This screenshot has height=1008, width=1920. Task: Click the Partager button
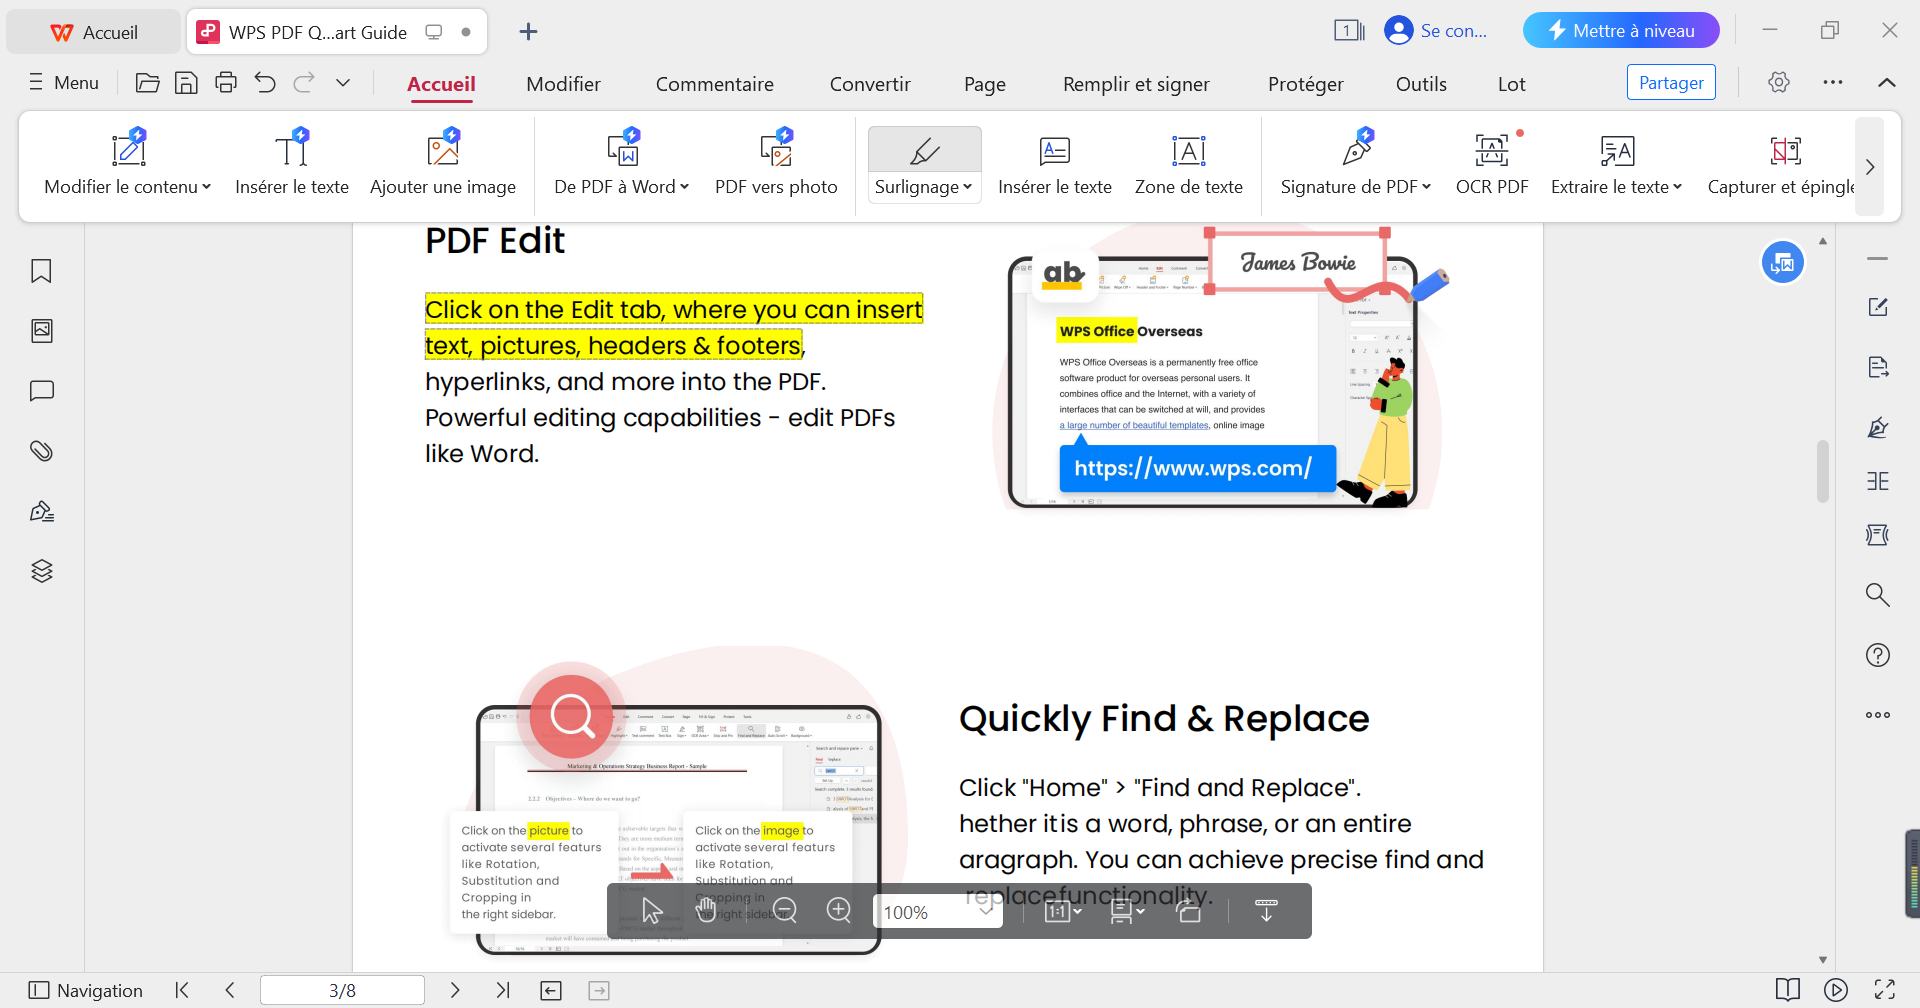pyautogui.click(x=1670, y=83)
